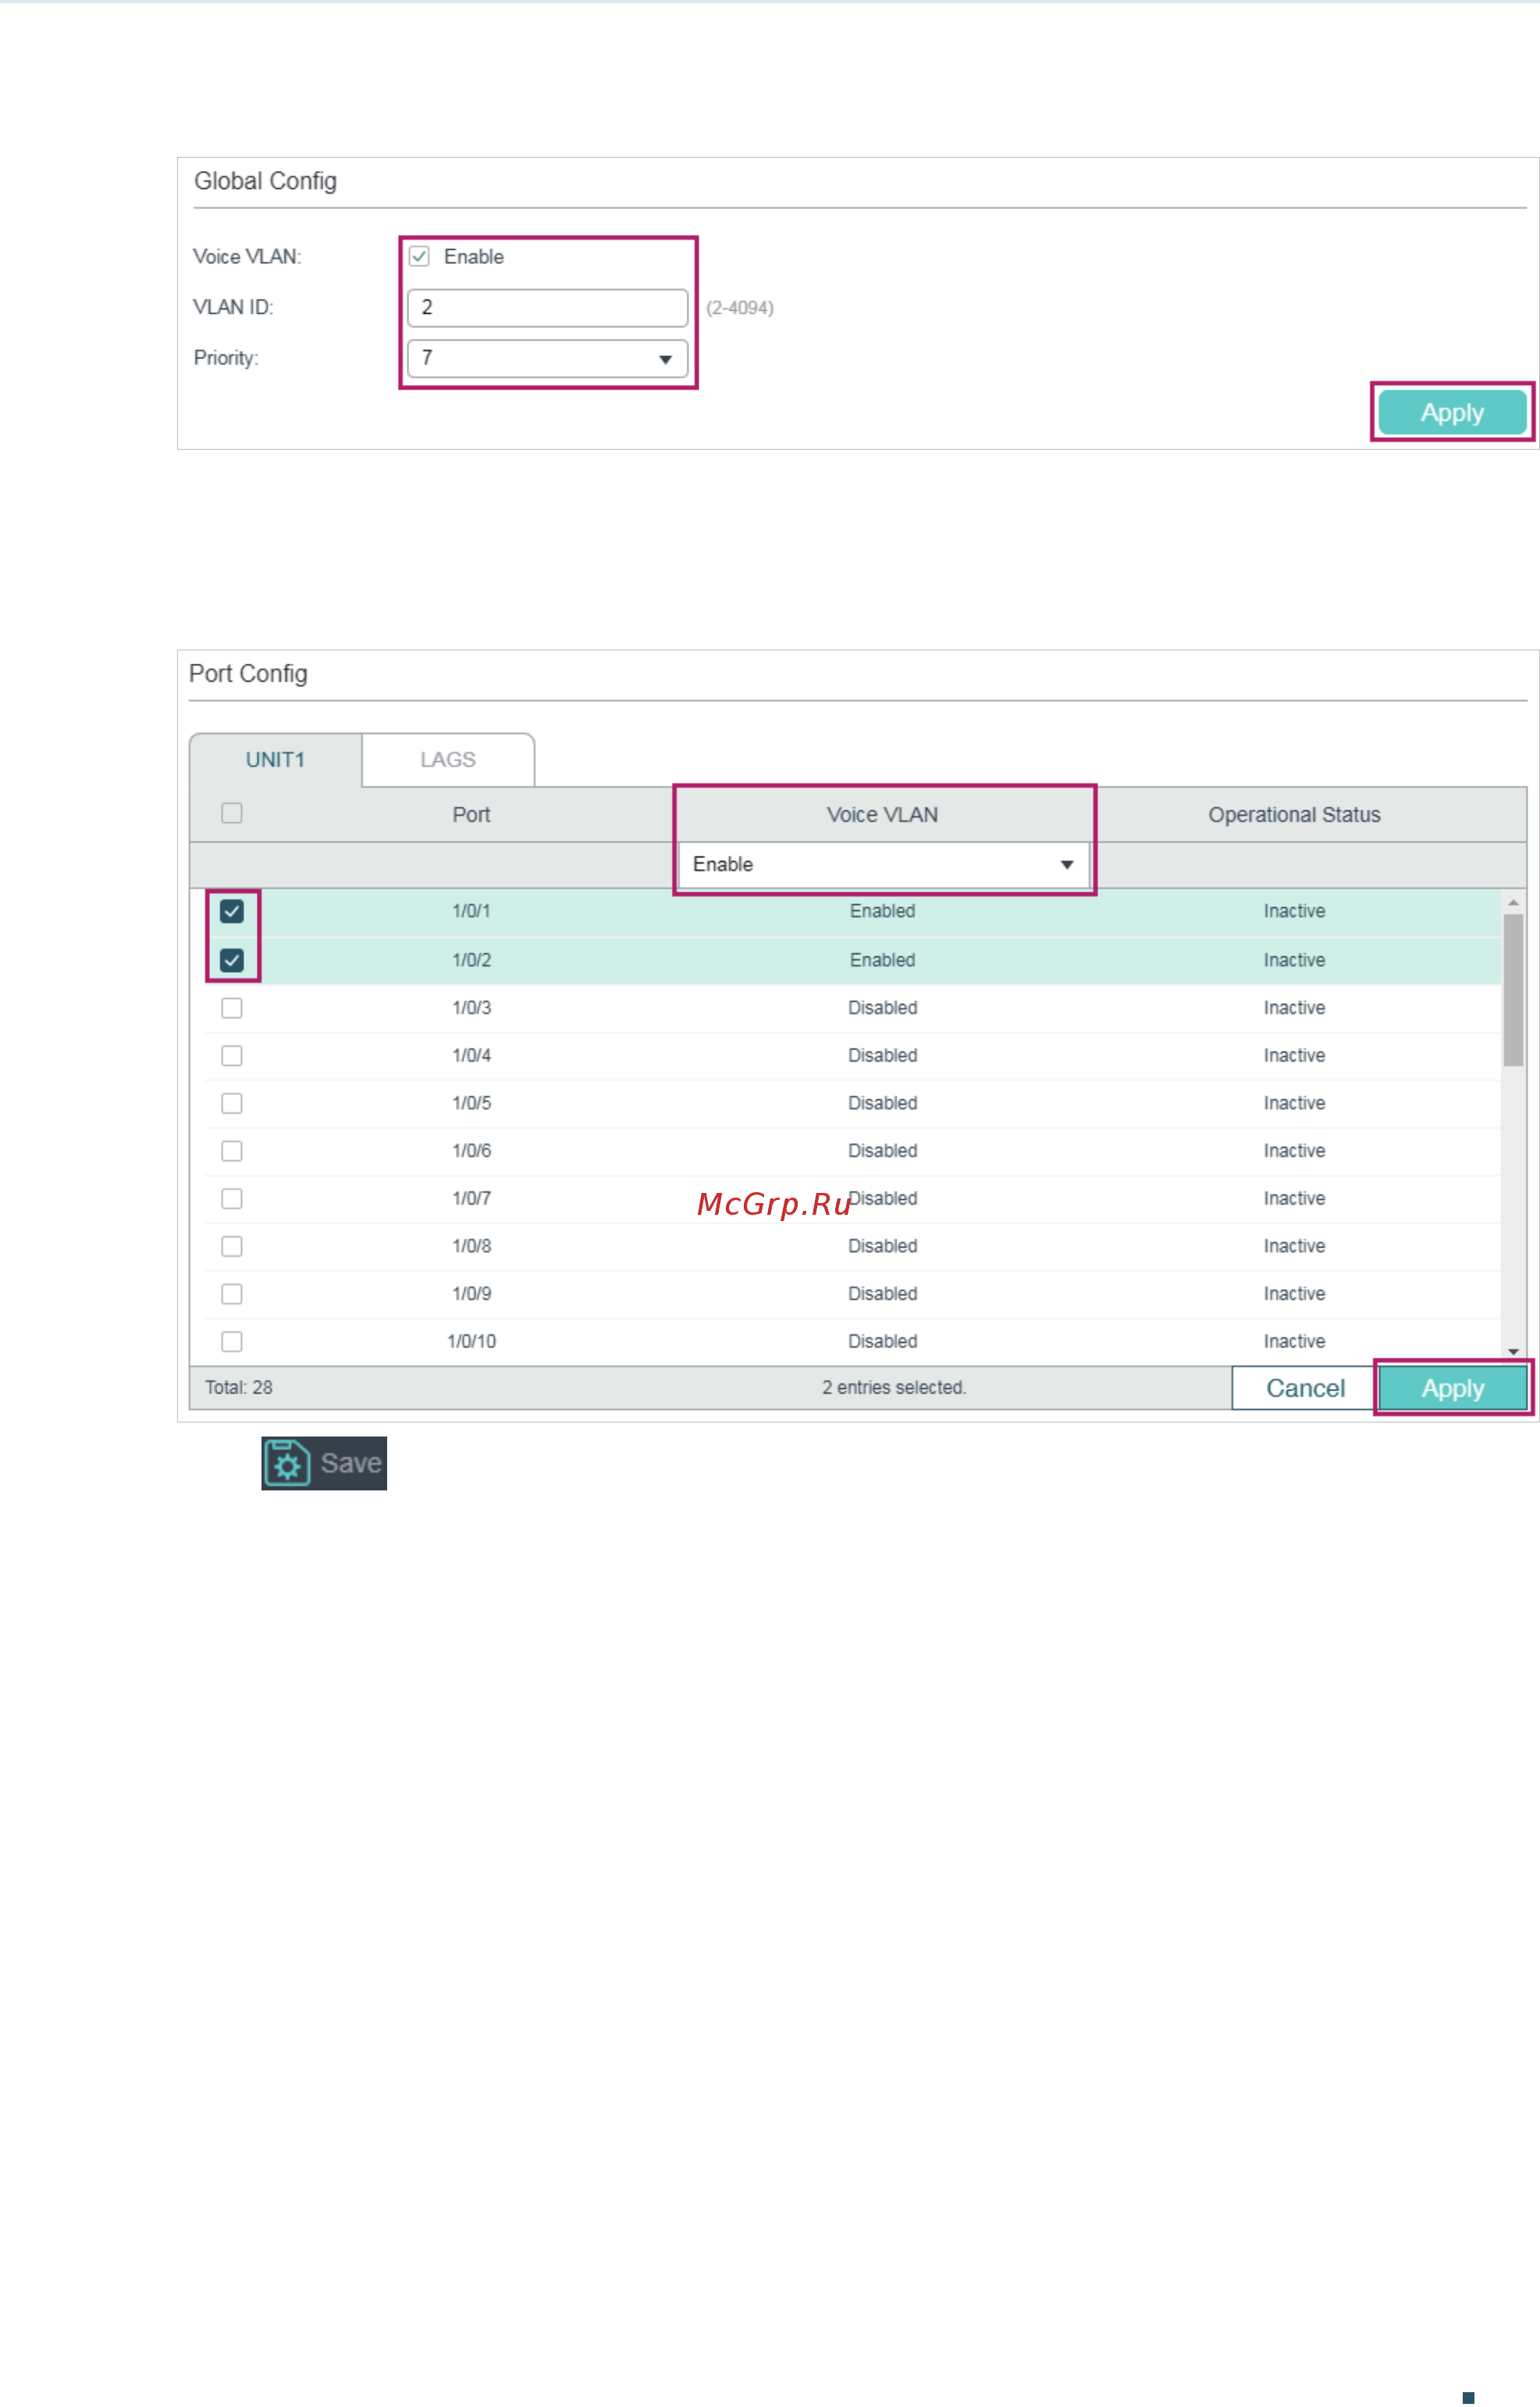Click the Voice VLAN column header
This screenshot has height=2407, width=1540.
pyautogui.click(x=882, y=815)
